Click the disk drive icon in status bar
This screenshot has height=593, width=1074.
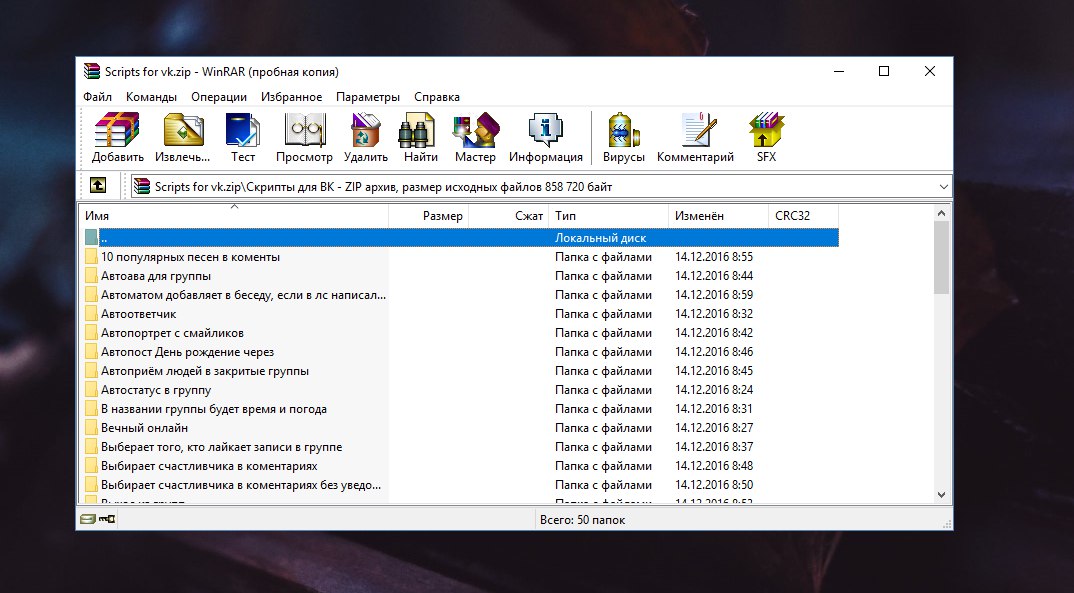pos(87,519)
